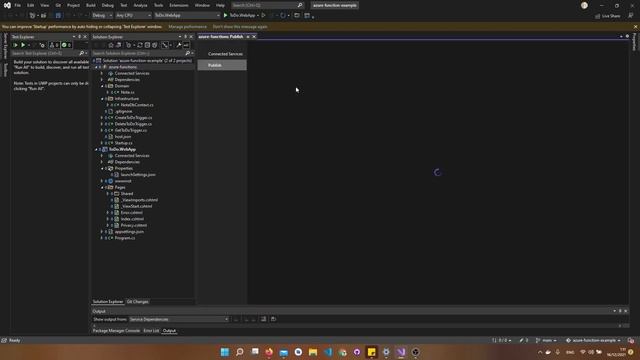Close the azure-functions: Publish document tab
The image size is (640, 360).
pos(254,37)
